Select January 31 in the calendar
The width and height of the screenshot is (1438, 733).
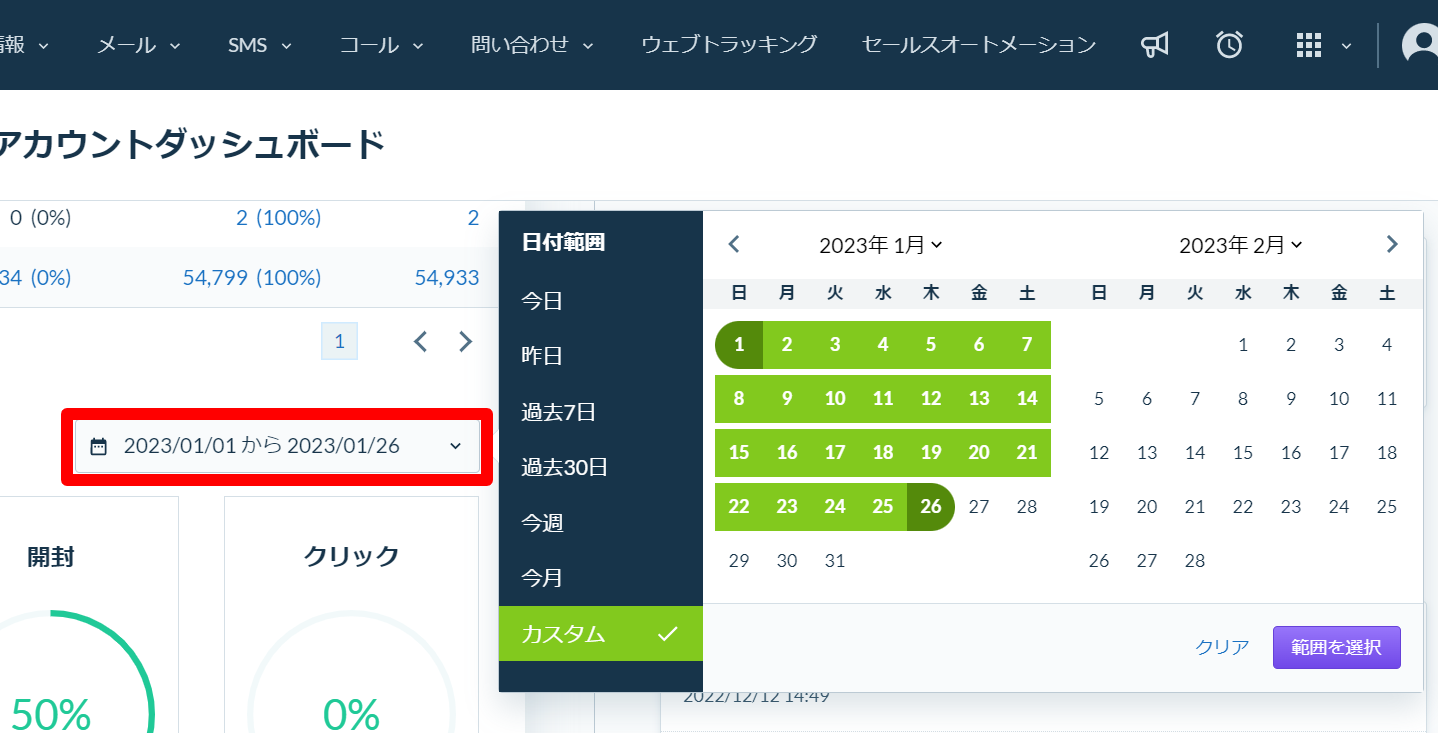[835, 561]
